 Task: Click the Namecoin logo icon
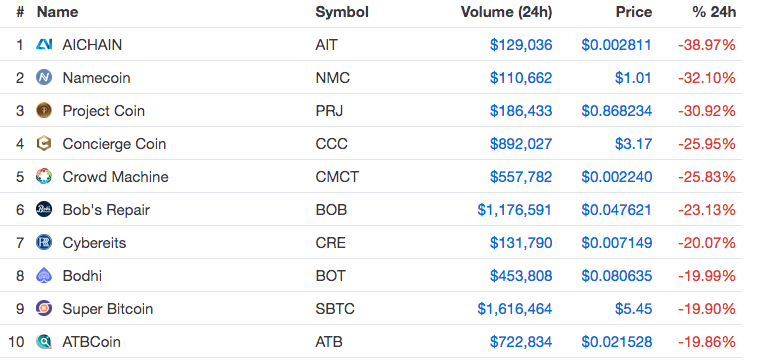44,78
